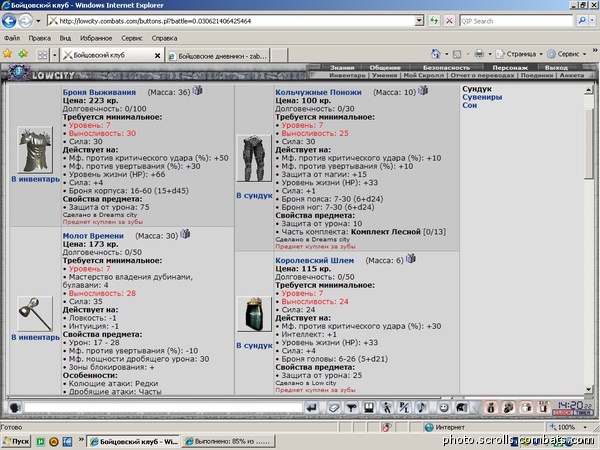This screenshot has height=450, width=600.
Task: Select Безопасность in game top menu
Action: pyautogui.click(x=446, y=68)
